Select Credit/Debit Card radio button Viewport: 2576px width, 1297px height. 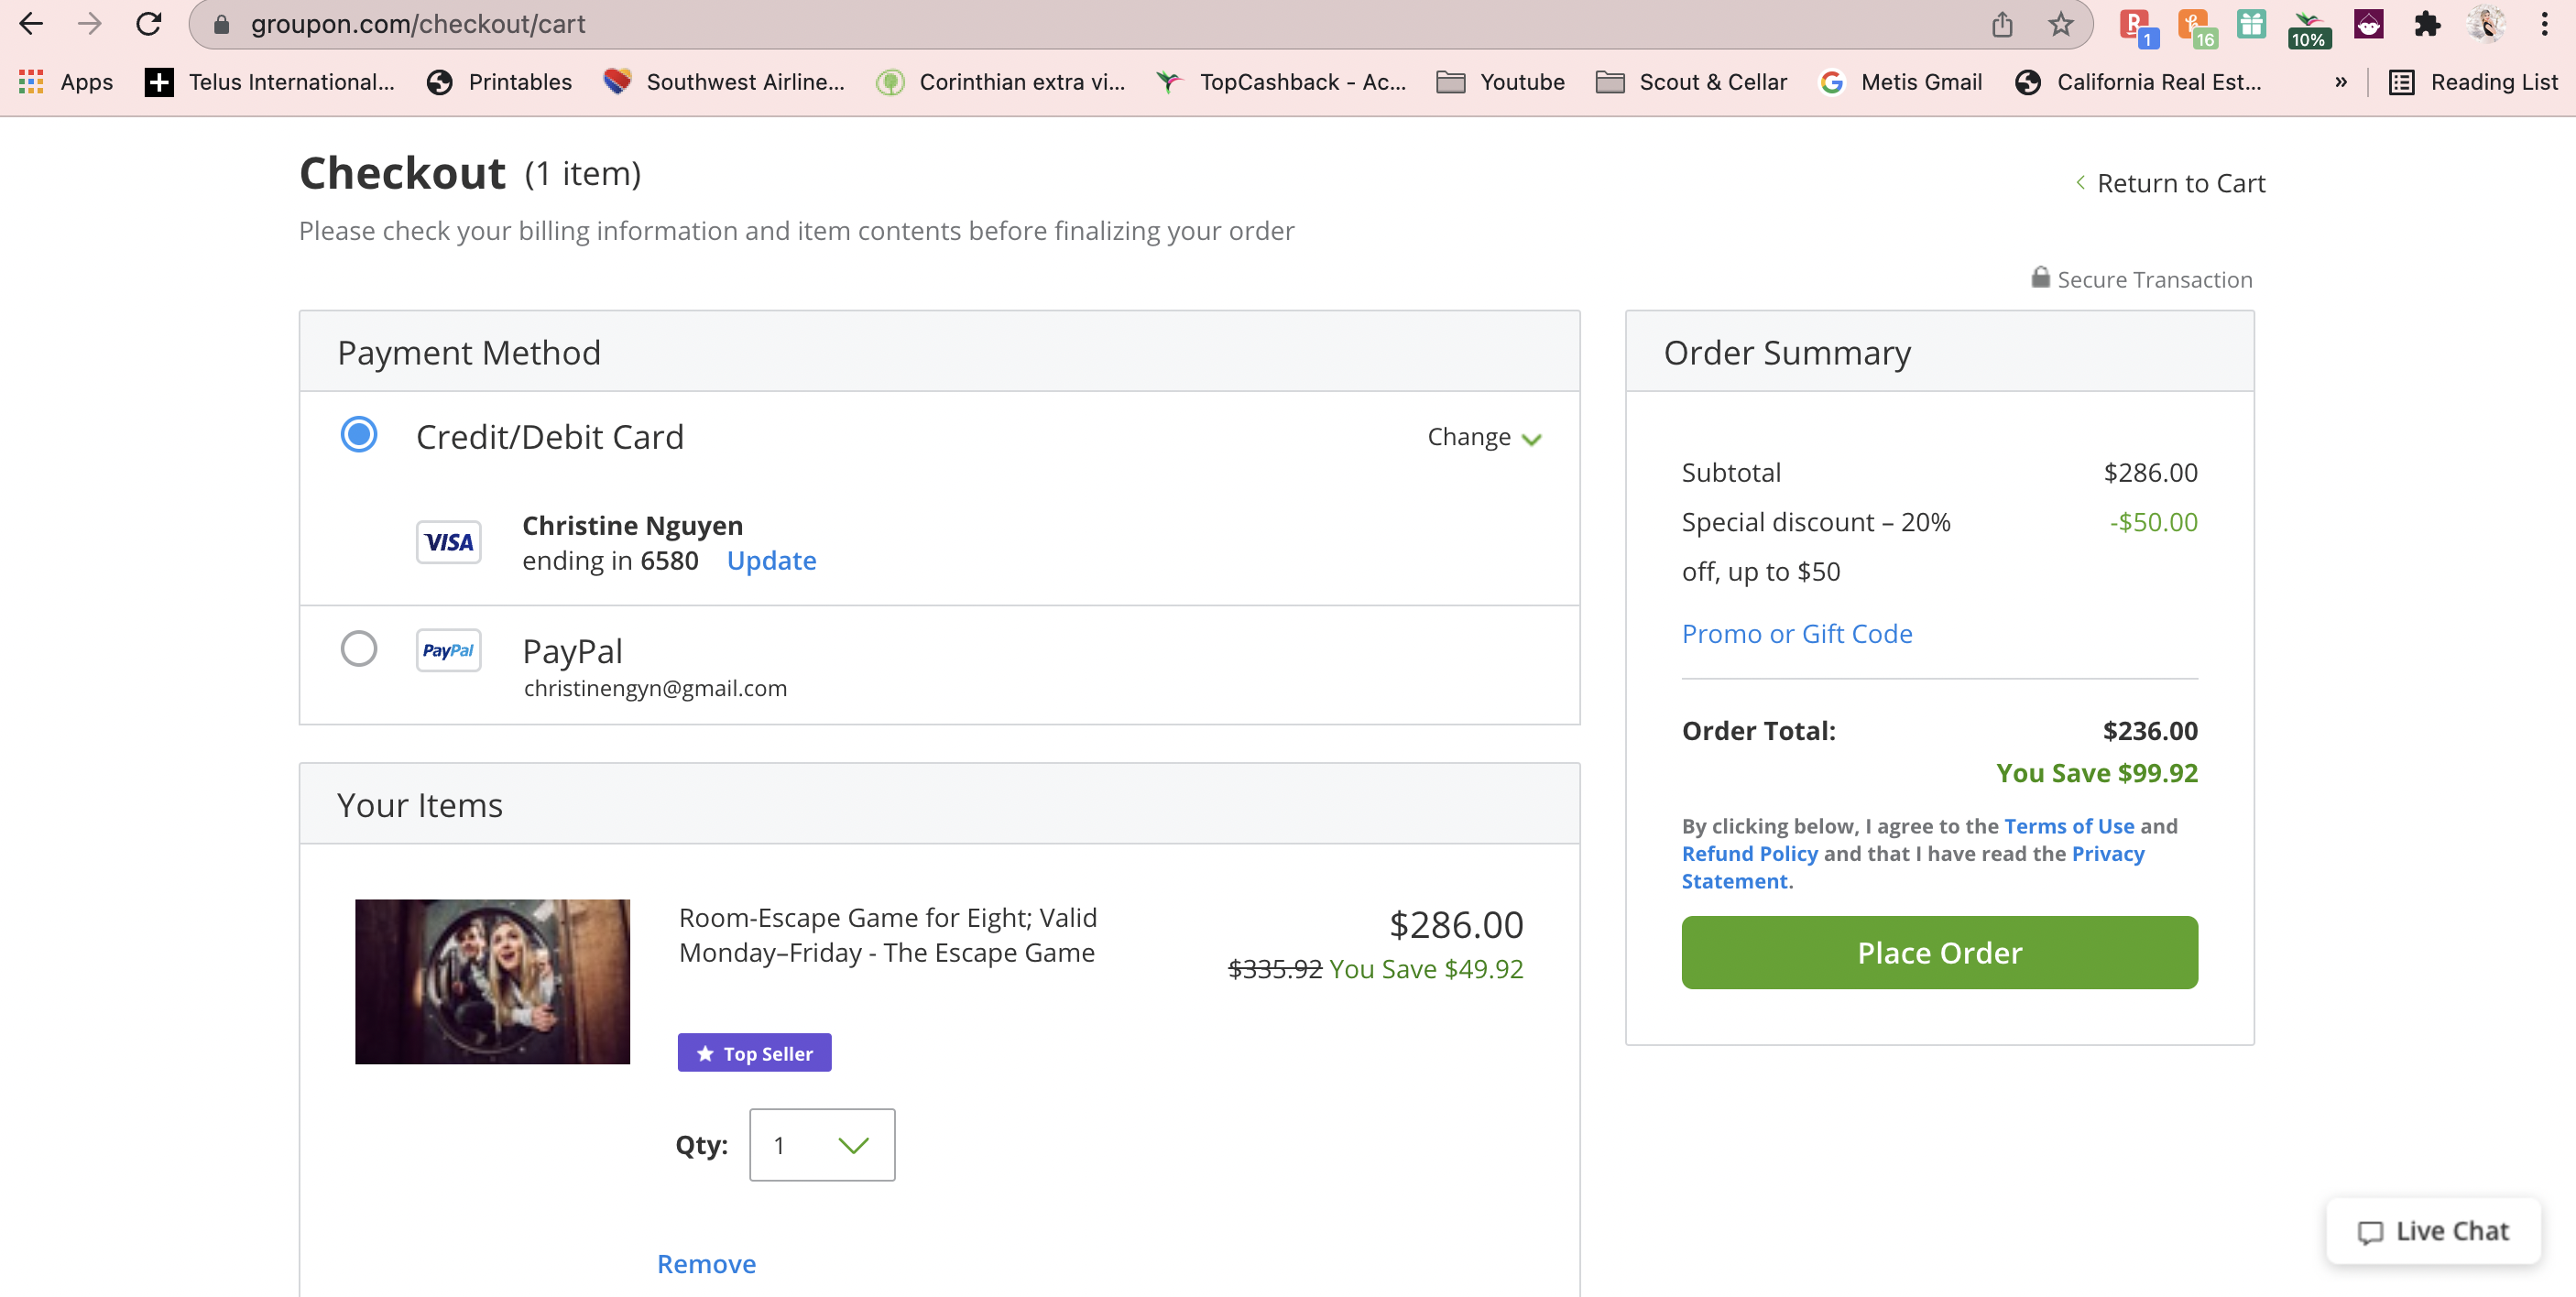(358, 435)
